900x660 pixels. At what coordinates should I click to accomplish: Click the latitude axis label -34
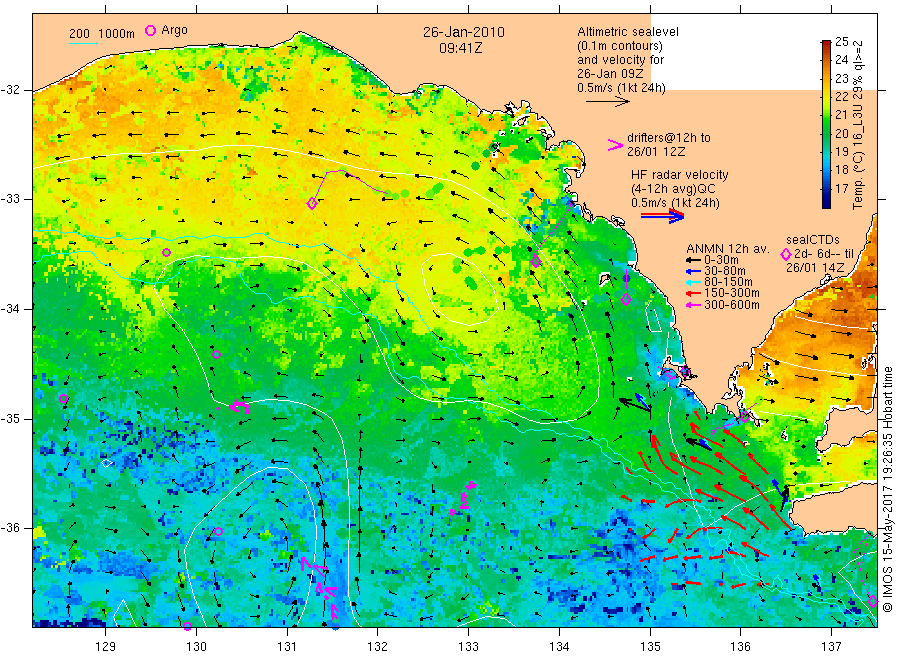coord(11,309)
